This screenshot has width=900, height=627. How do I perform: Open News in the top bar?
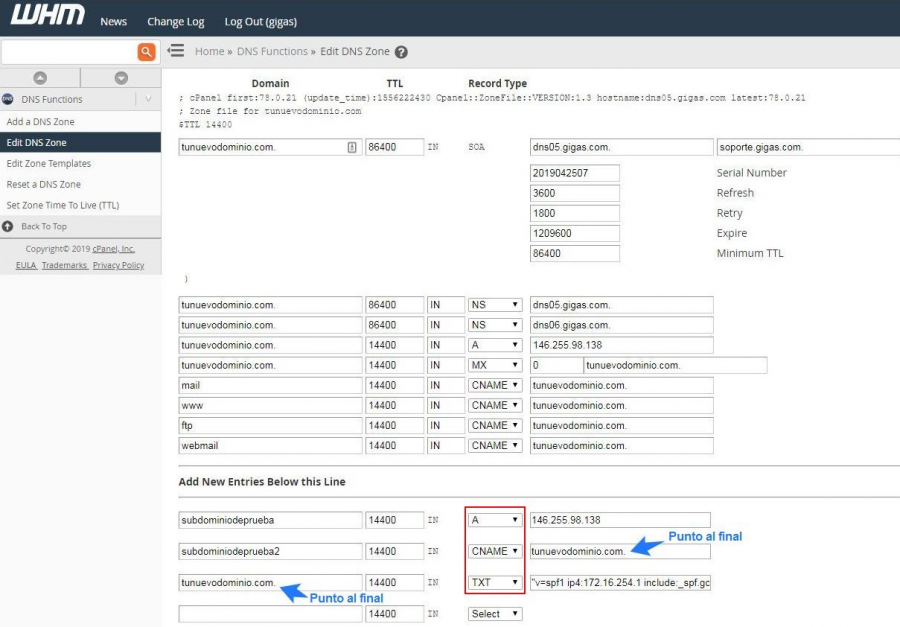coord(114,21)
